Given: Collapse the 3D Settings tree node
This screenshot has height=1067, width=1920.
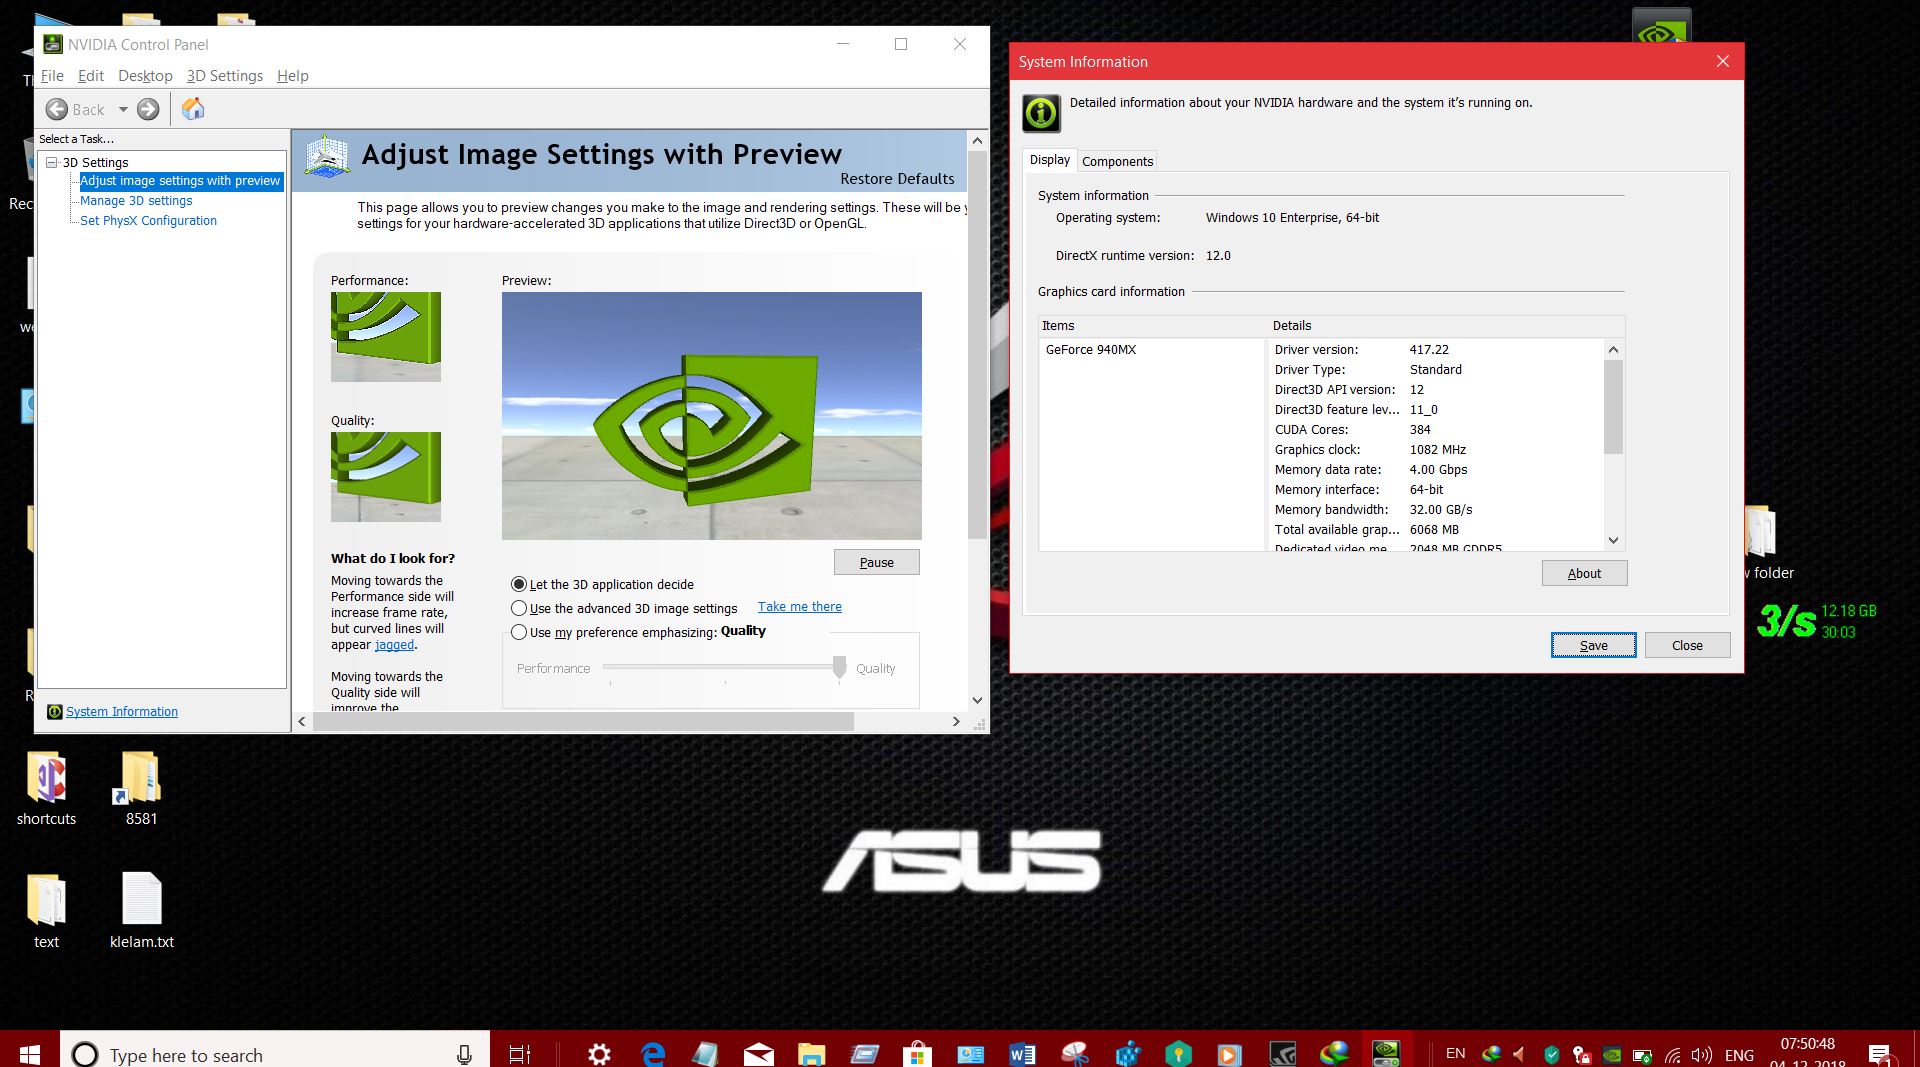Looking at the screenshot, I should click(x=51, y=162).
